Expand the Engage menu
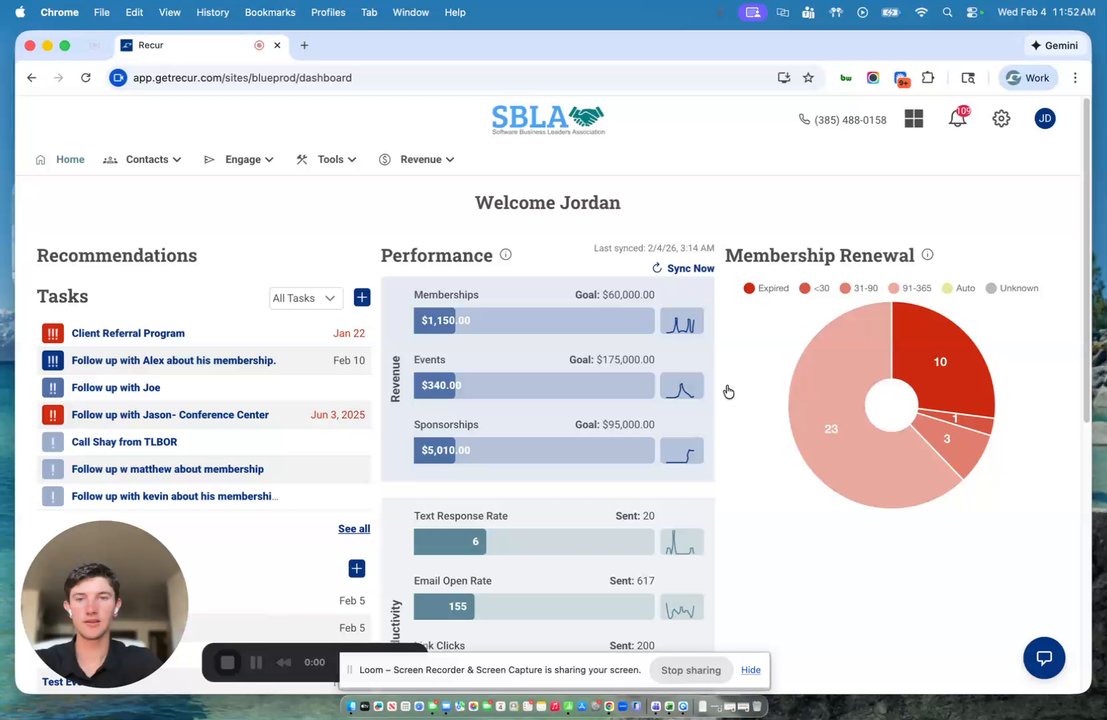The height and width of the screenshot is (720, 1107). point(239,160)
